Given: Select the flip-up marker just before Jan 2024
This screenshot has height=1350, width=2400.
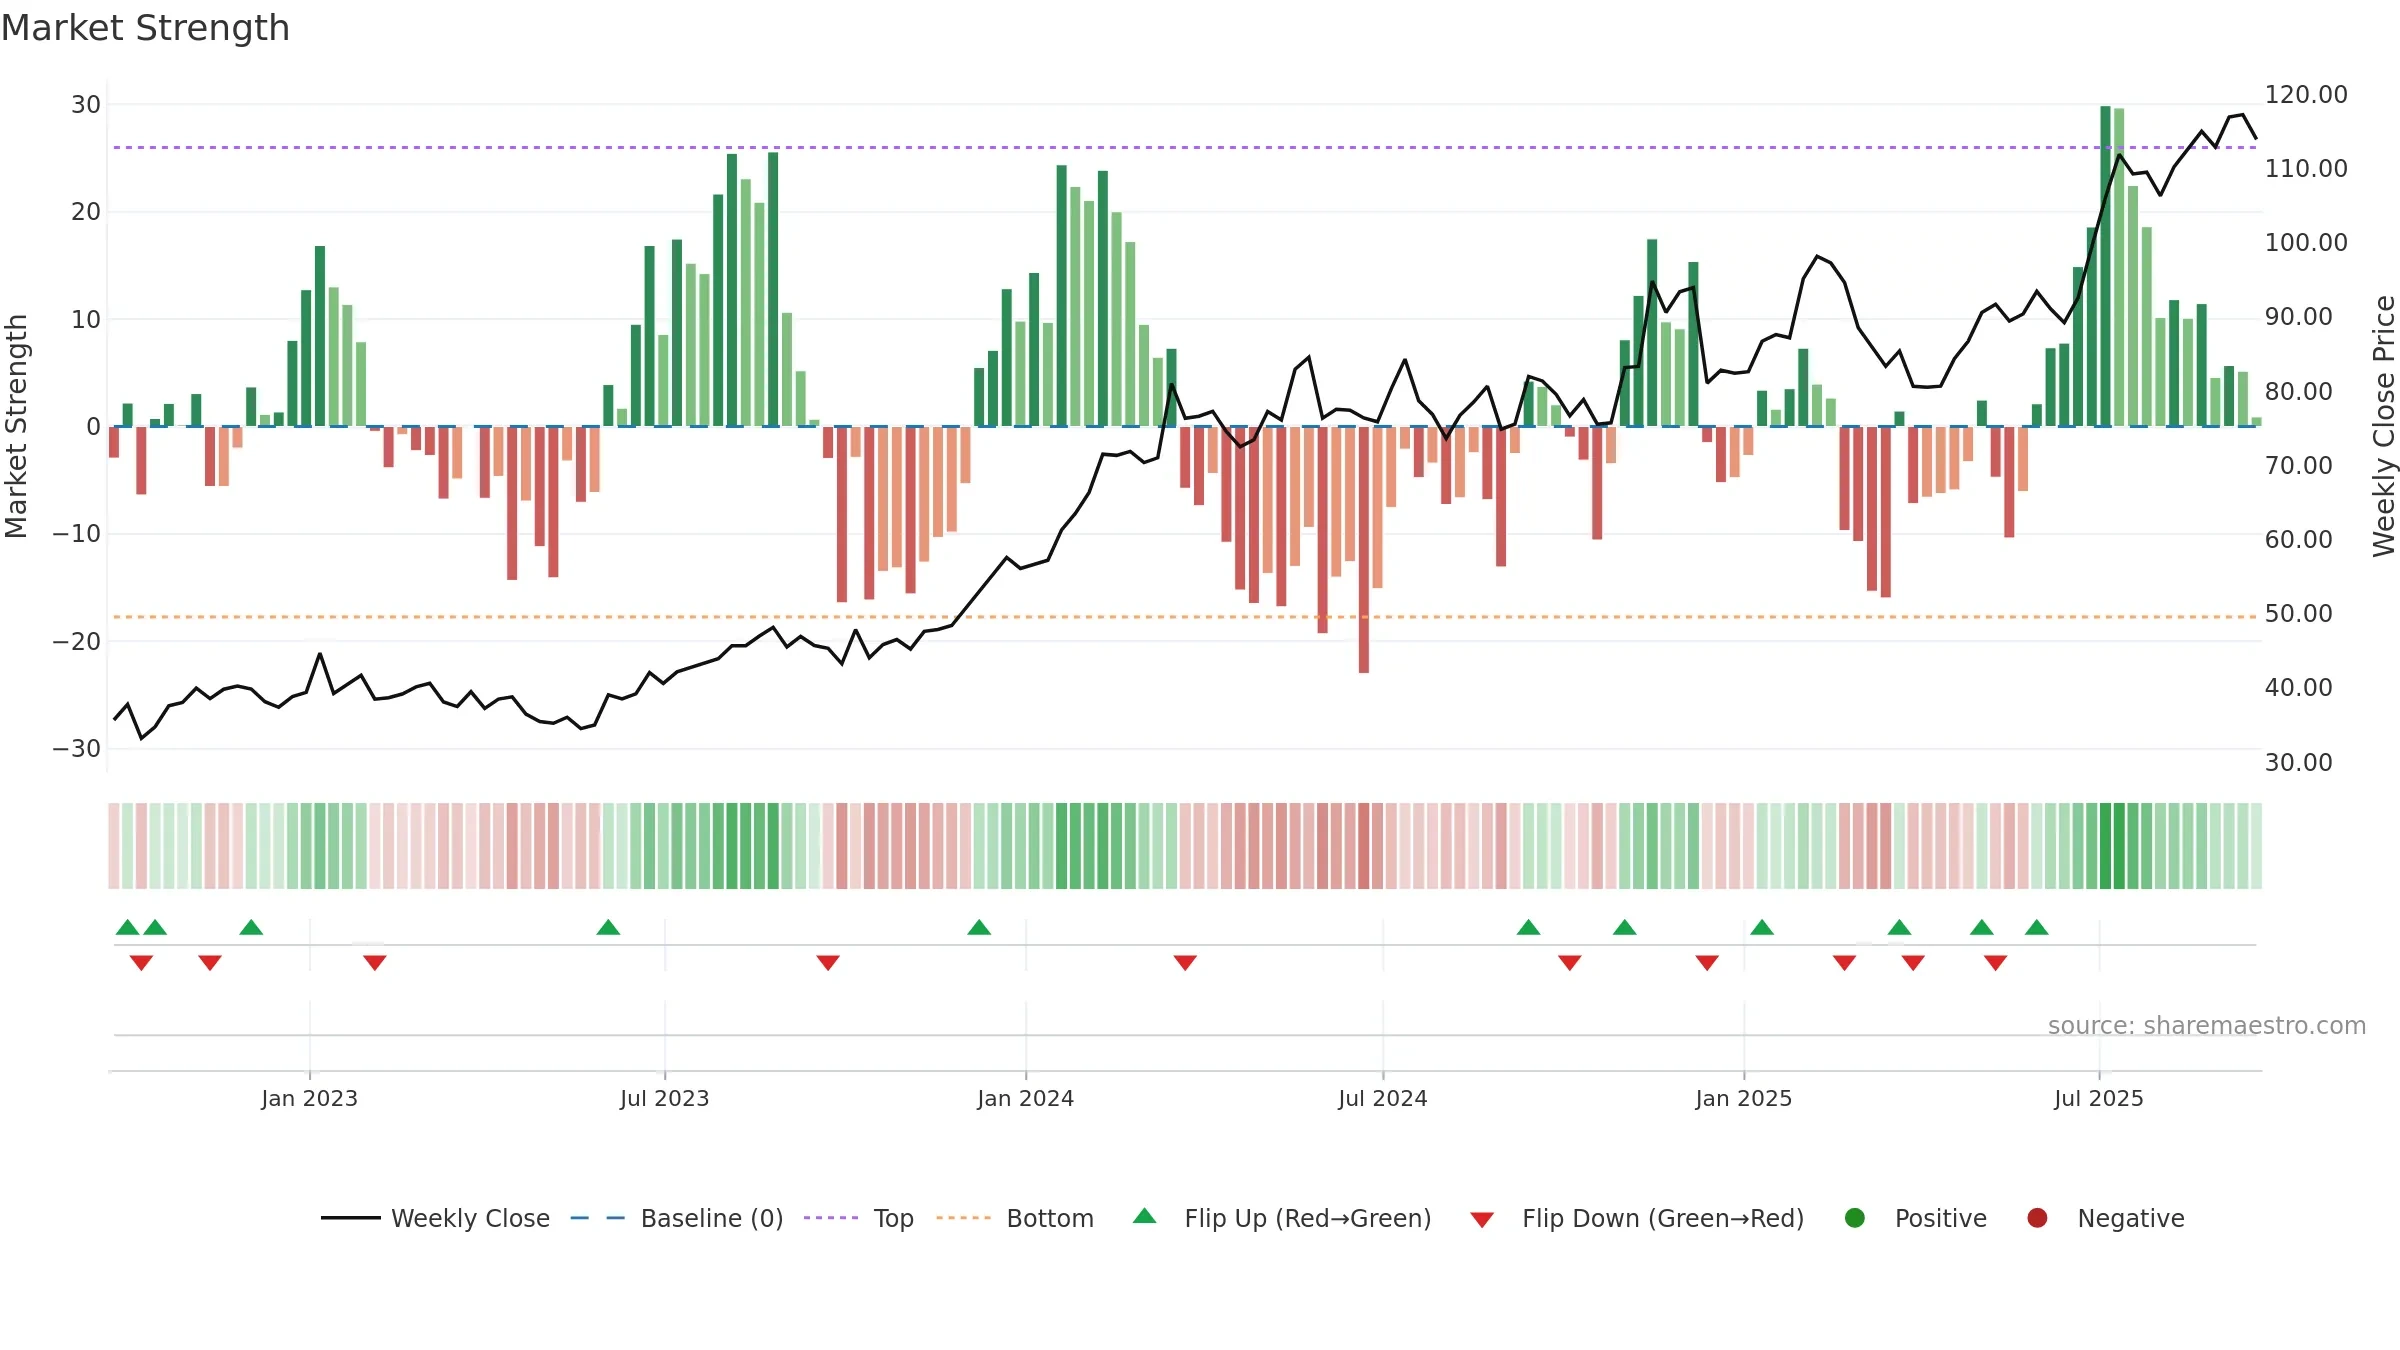Looking at the screenshot, I should tap(979, 927).
